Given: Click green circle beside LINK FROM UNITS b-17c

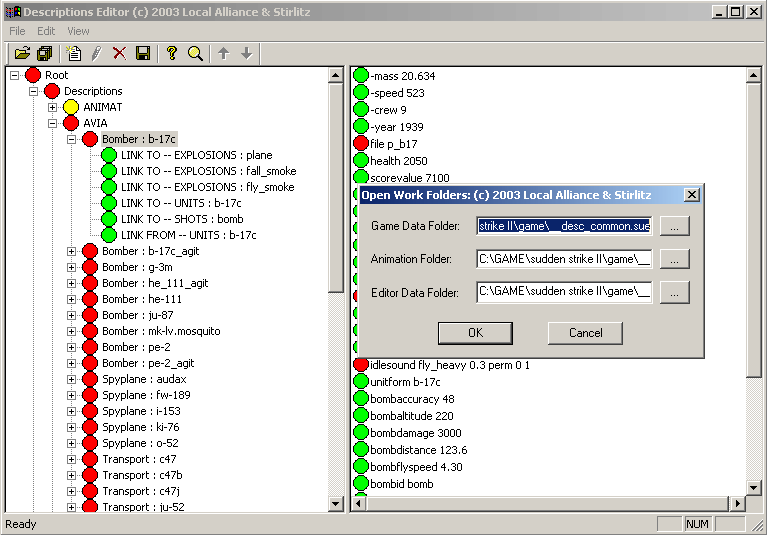Looking at the screenshot, I should (109, 235).
